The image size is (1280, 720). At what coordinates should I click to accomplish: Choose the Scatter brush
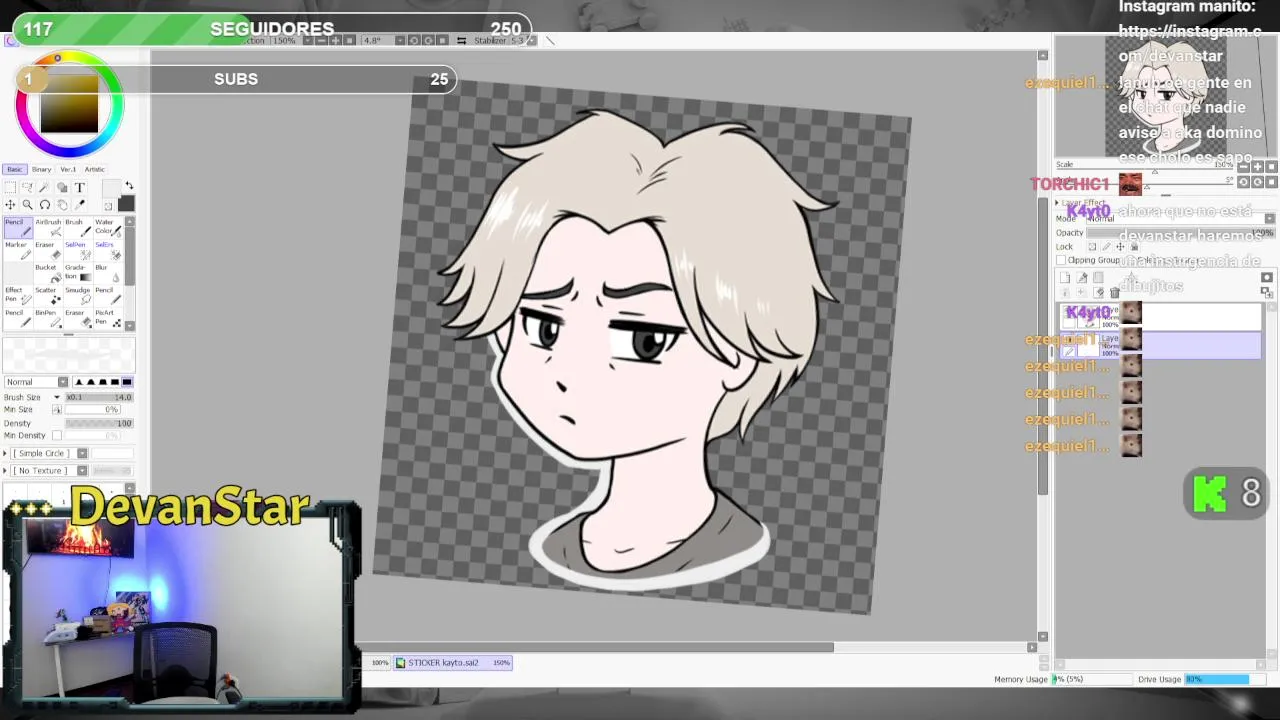[49, 296]
